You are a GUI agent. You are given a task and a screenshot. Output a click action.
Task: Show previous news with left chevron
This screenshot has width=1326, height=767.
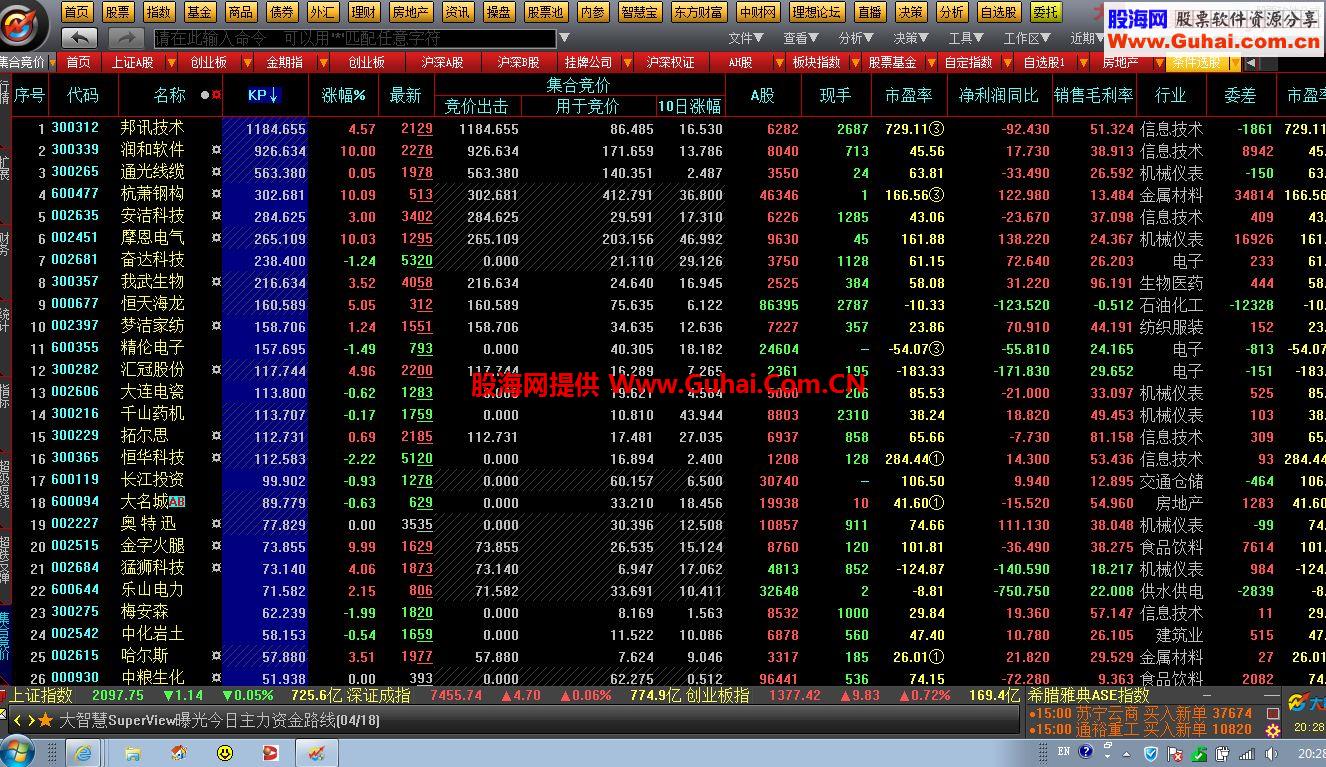coord(17,720)
